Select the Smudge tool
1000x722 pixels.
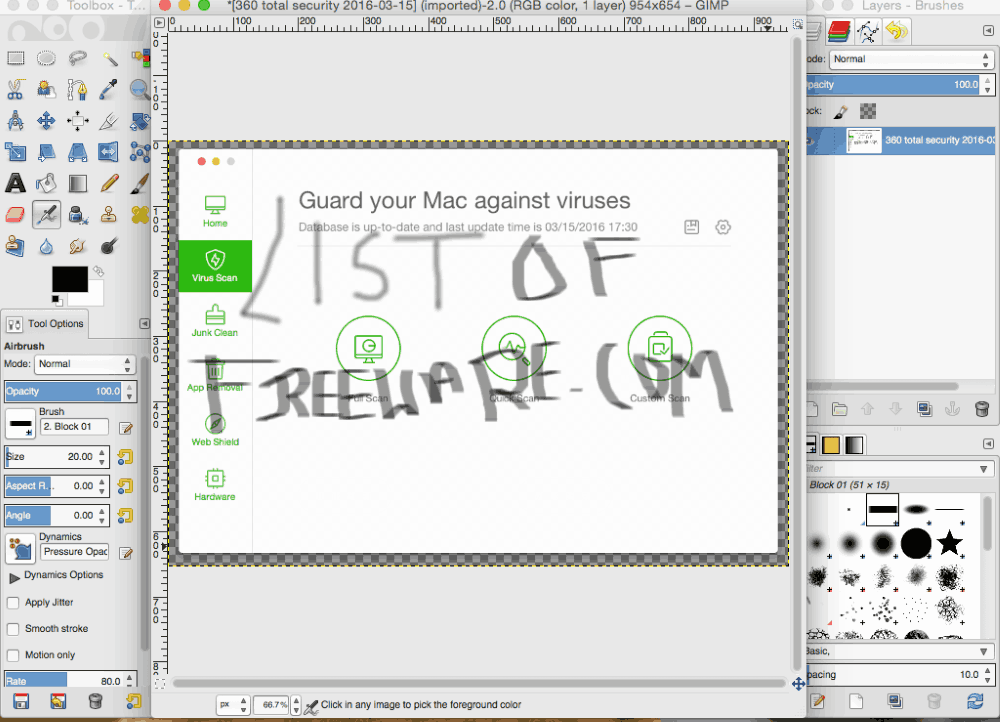tap(77, 246)
